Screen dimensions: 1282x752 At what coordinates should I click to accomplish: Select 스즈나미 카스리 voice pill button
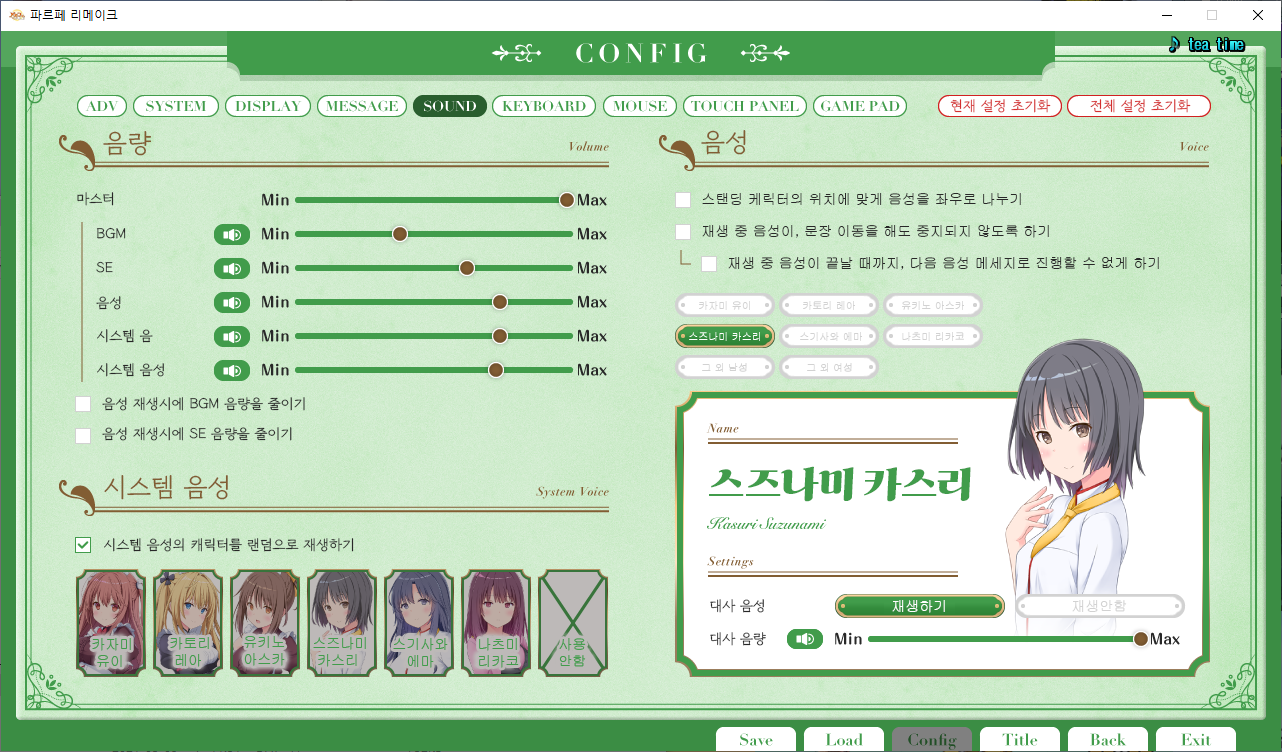click(725, 337)
